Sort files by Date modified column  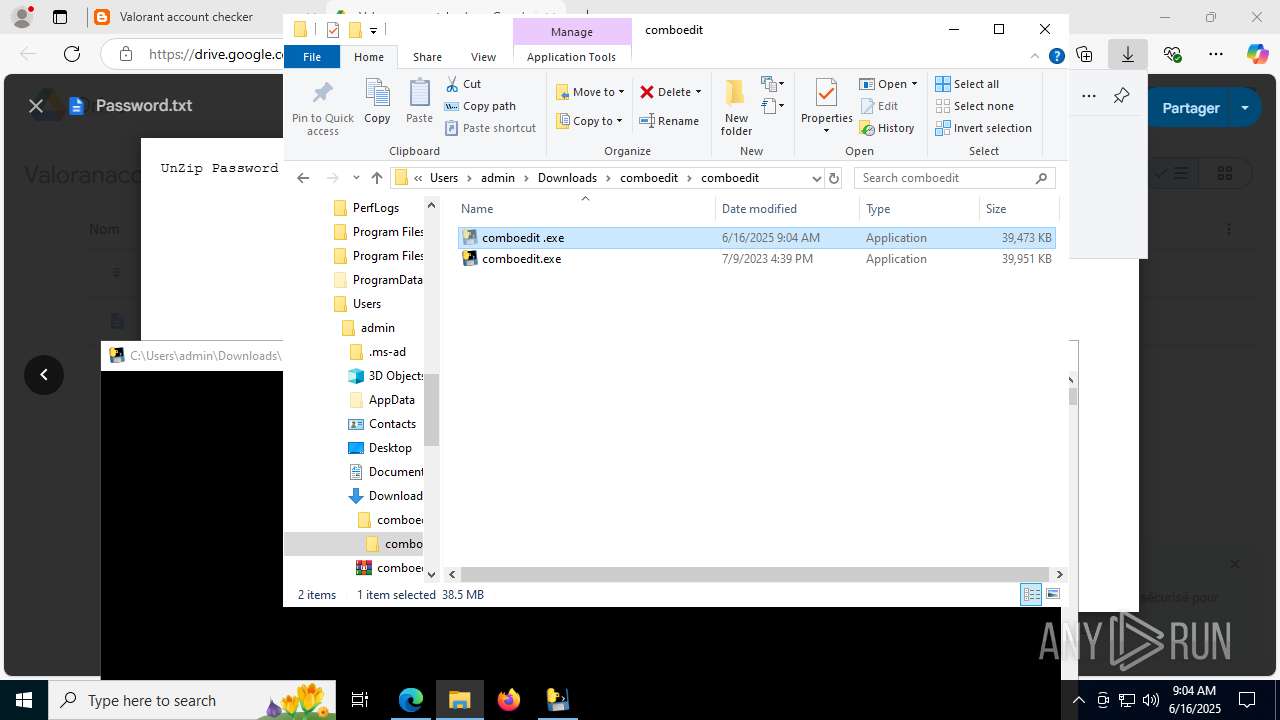point(788,209)
